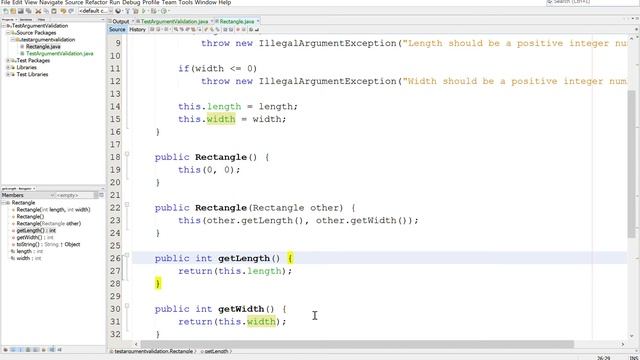Click the Save All toolbar icon

(29, 11)
